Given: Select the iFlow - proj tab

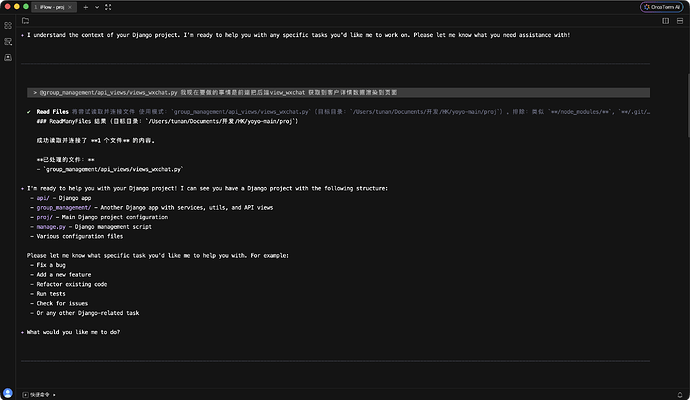Looking at the screenshot, I should pyautogui.click(x=51, y=7).
